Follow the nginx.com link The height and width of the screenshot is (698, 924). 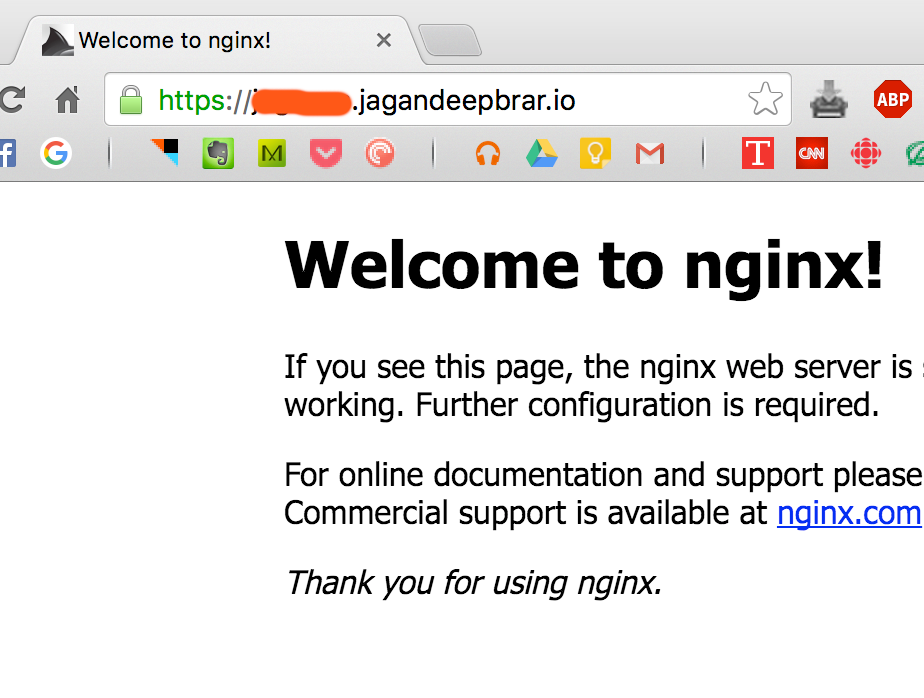pyautogui.click(x=849, y=513)
